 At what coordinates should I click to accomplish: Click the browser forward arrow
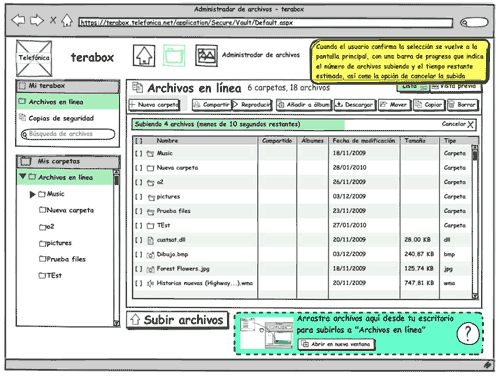(37, 21)
